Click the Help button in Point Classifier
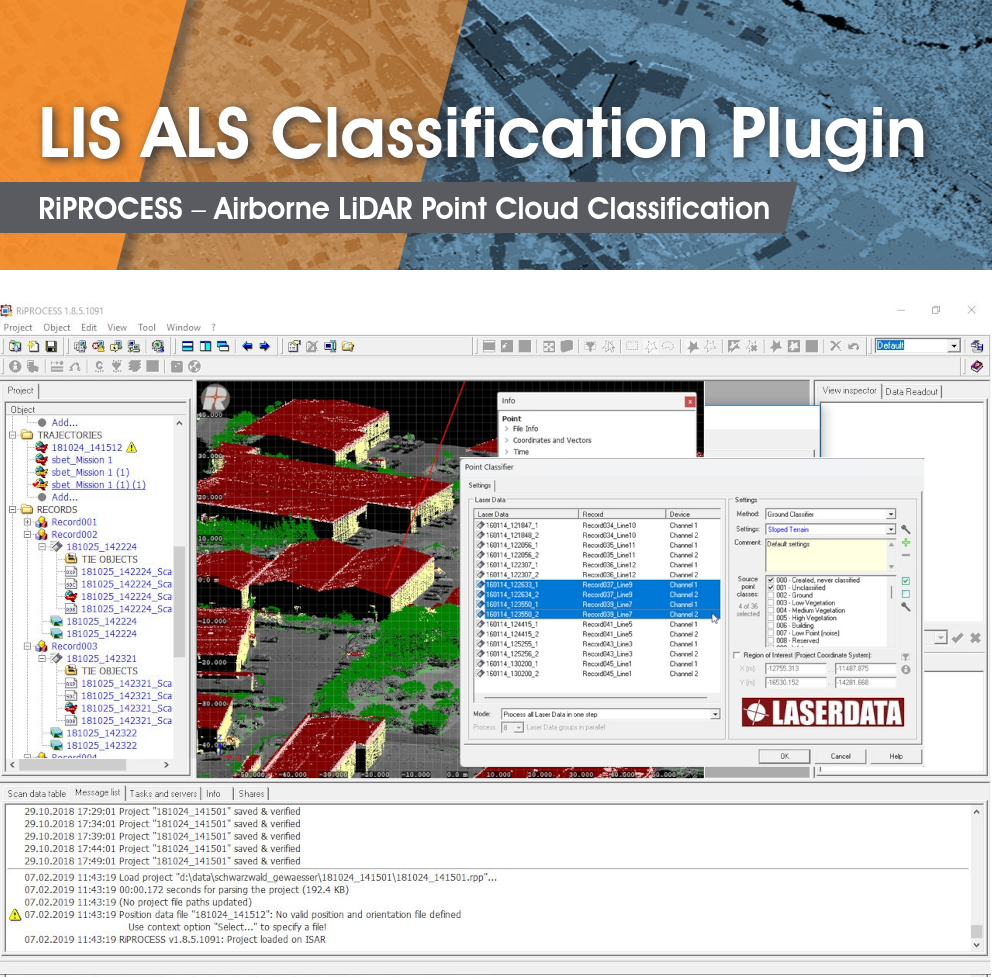The height and width of the screenshot is (977, 992). click(896, 756)
